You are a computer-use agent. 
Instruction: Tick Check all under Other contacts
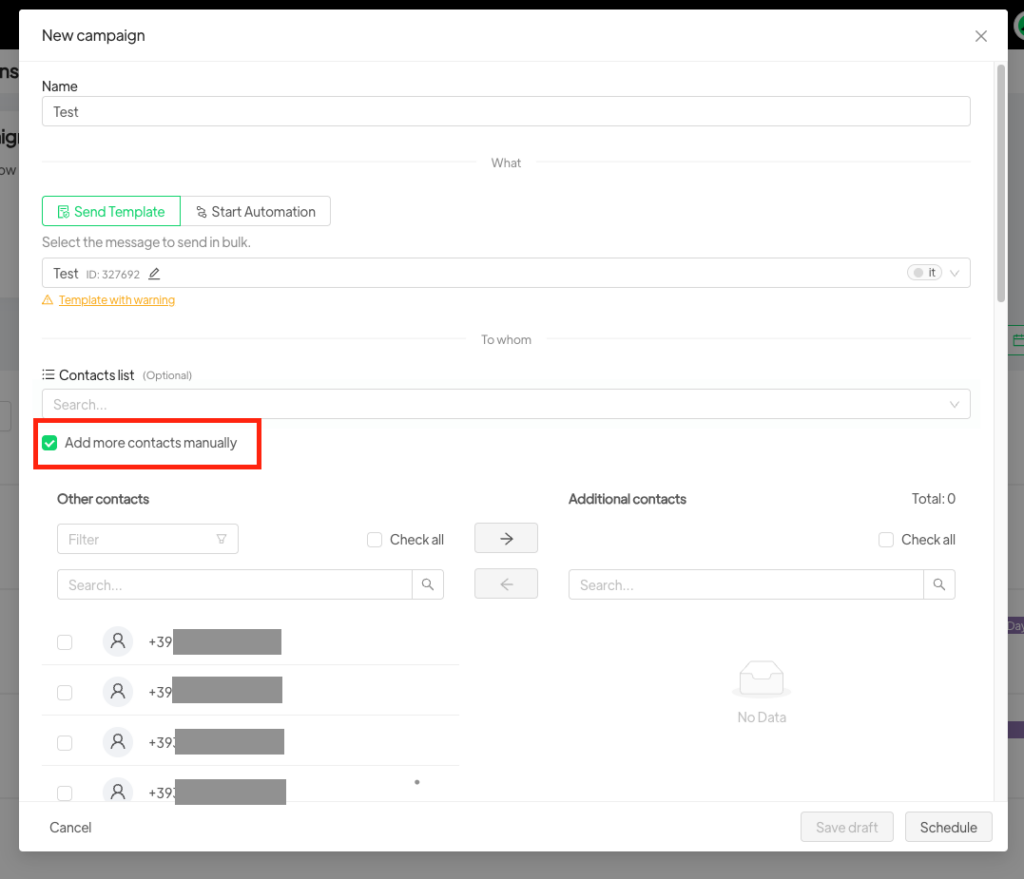(375, 540)
